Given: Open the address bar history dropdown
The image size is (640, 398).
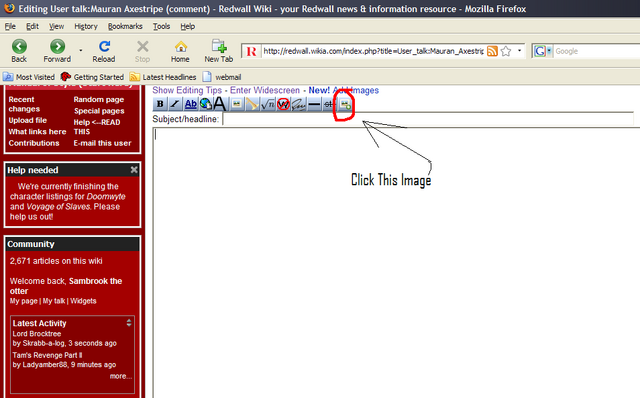Looking at the screenshot, I should 519,51.
